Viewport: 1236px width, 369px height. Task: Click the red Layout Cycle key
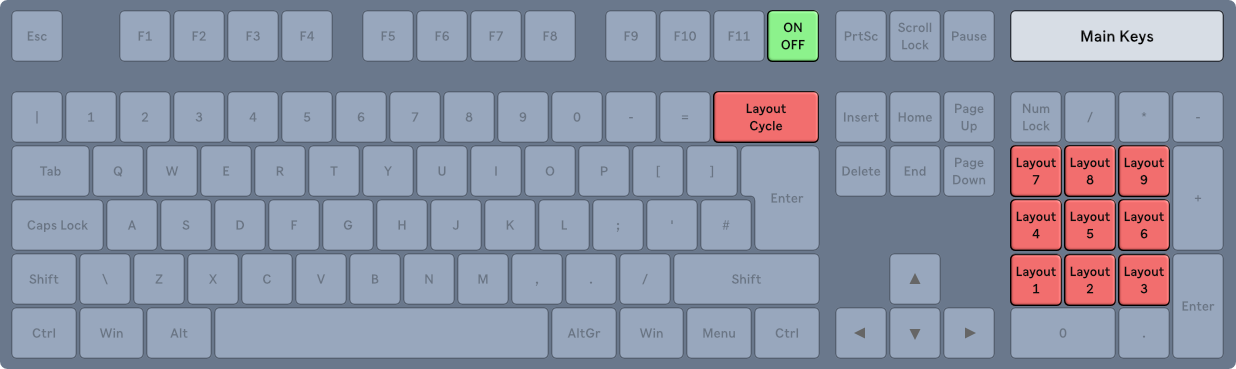pos(766,117)
